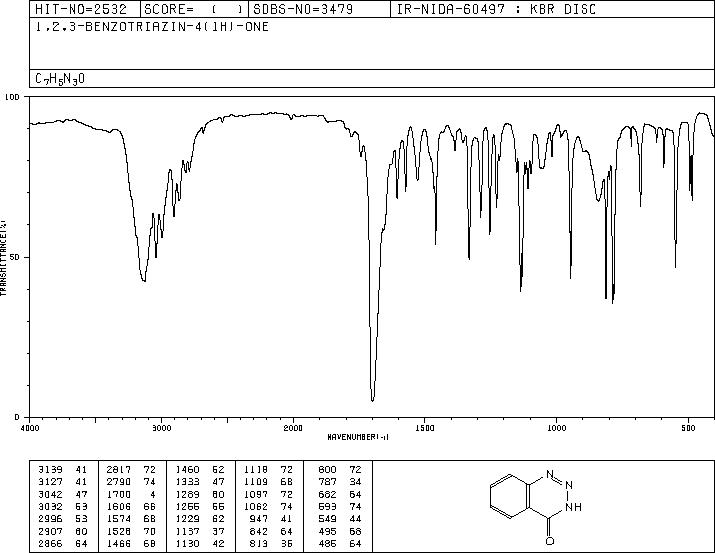Click peak table entry 1118
The image size is (715, 553).
[x=256, y=470]
